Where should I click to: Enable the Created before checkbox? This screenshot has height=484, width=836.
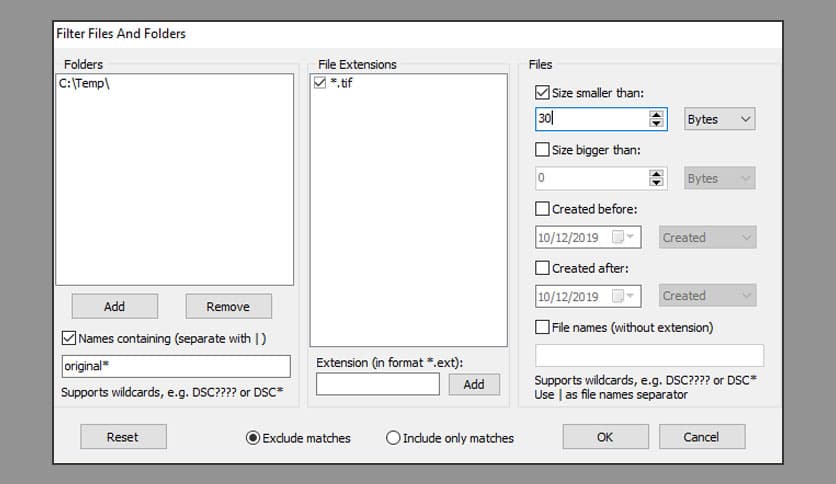pyautogui.click(x=542, y=208)
